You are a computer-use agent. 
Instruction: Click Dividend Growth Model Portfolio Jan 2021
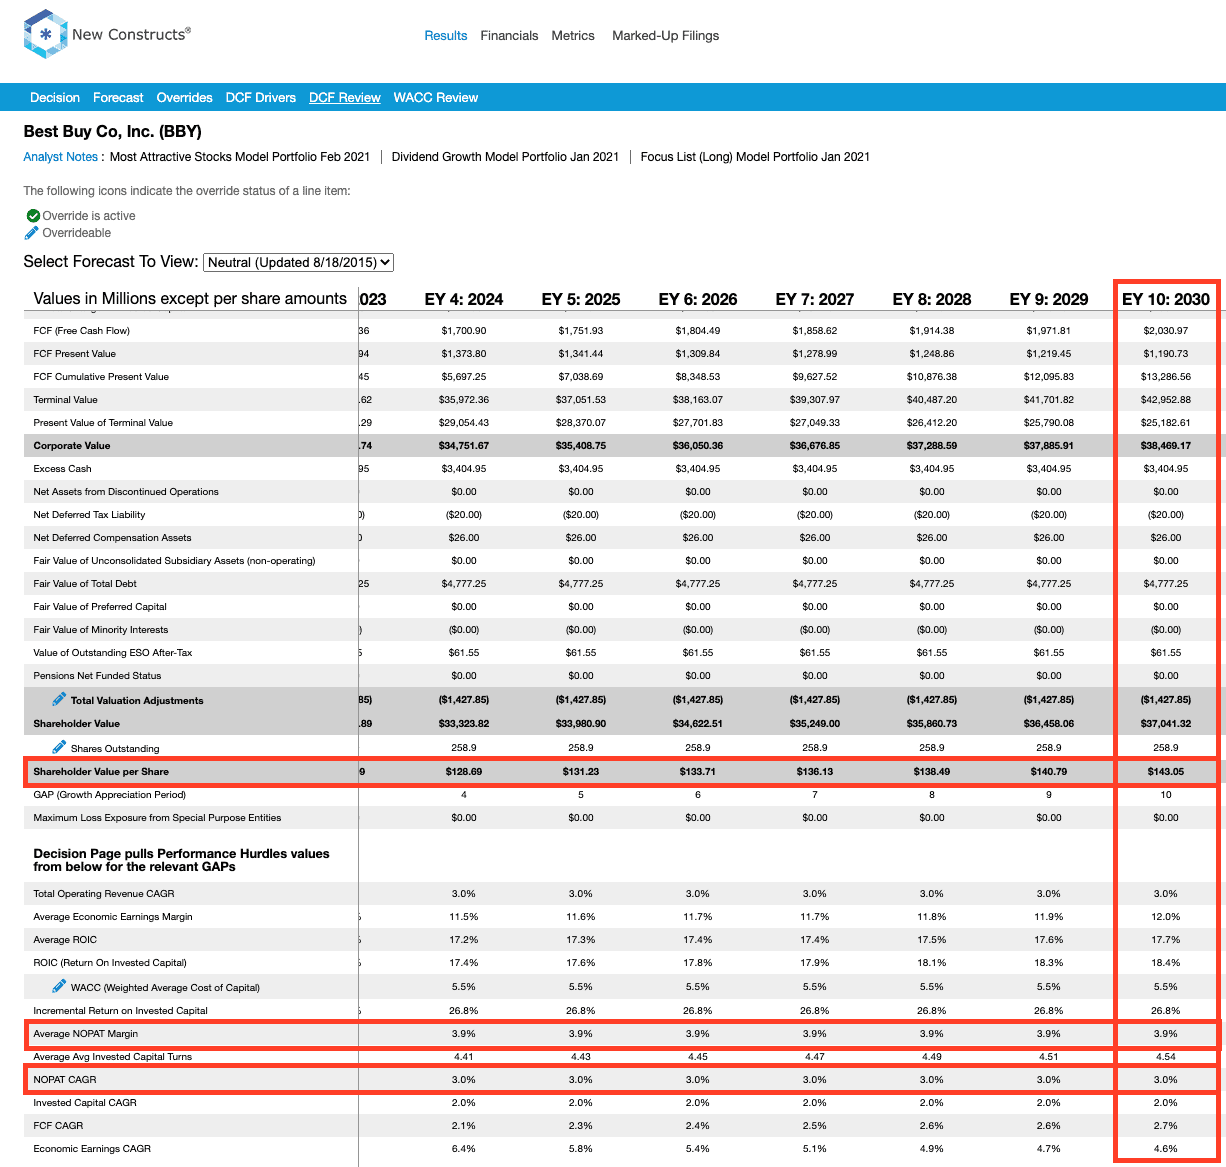[505, 157]
